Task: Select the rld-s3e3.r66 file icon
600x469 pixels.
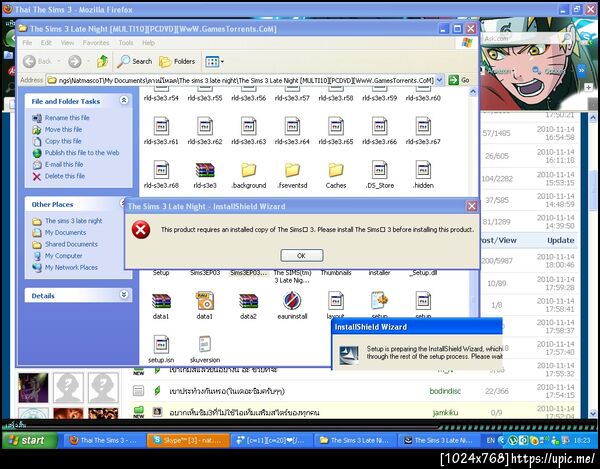Action: pyautogui.click(x=379, y=126)
